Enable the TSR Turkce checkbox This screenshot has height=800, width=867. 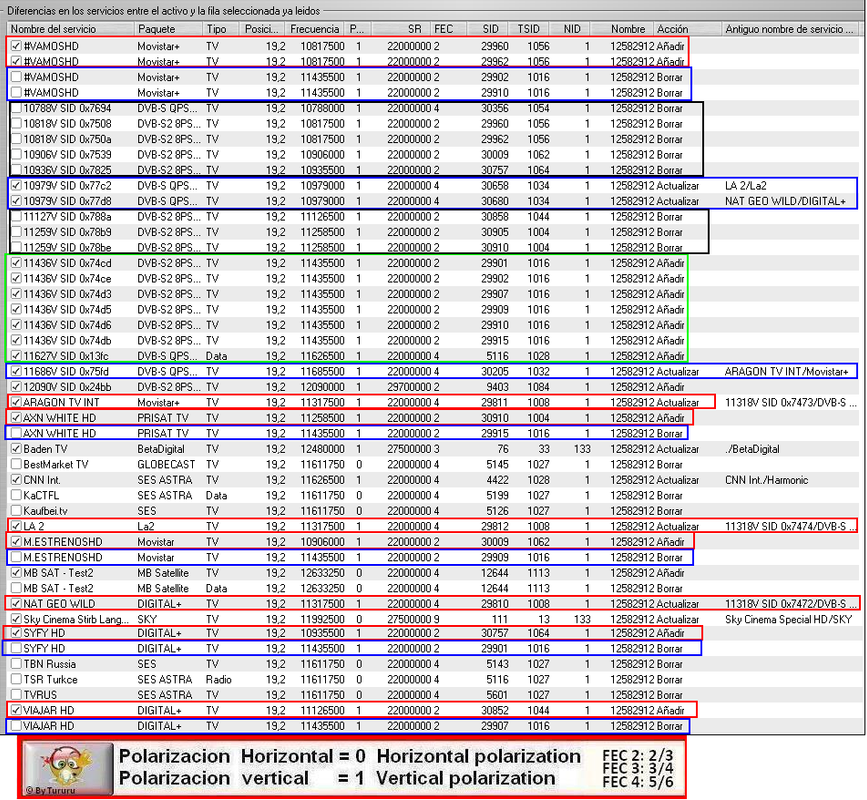(16, 679)
